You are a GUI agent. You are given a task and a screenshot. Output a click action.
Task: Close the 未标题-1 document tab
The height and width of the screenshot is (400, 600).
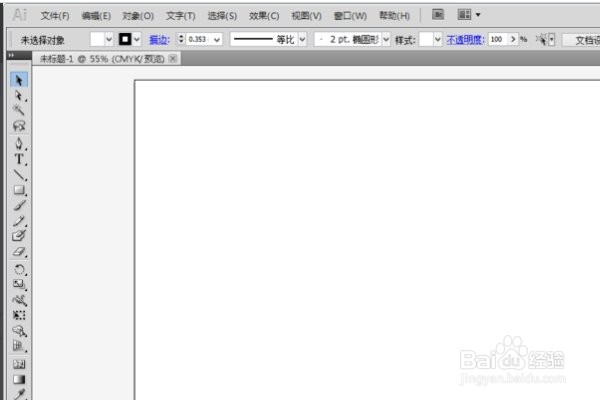[x=173, y=59]
